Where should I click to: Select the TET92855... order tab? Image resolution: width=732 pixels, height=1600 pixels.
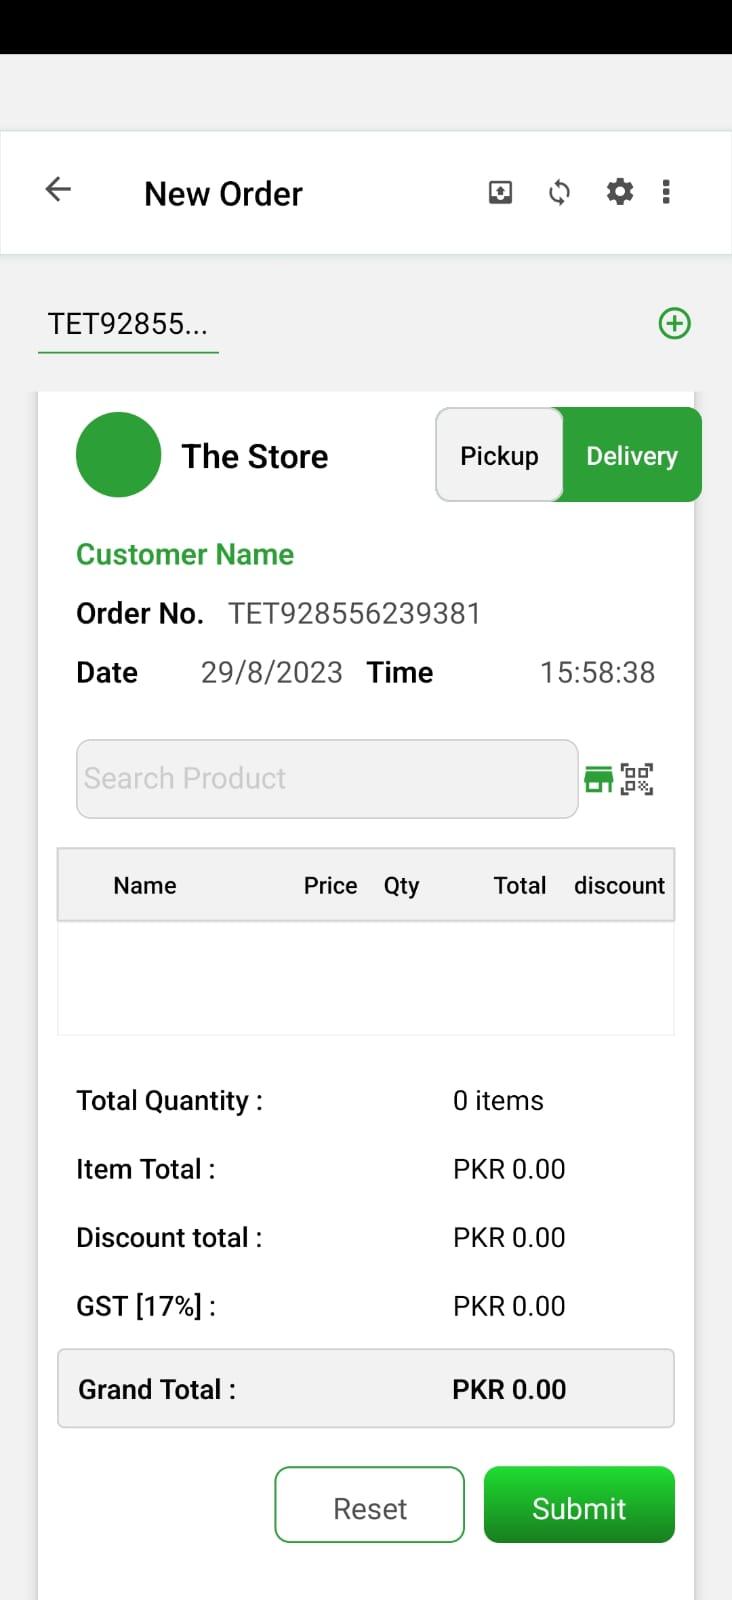128,325
